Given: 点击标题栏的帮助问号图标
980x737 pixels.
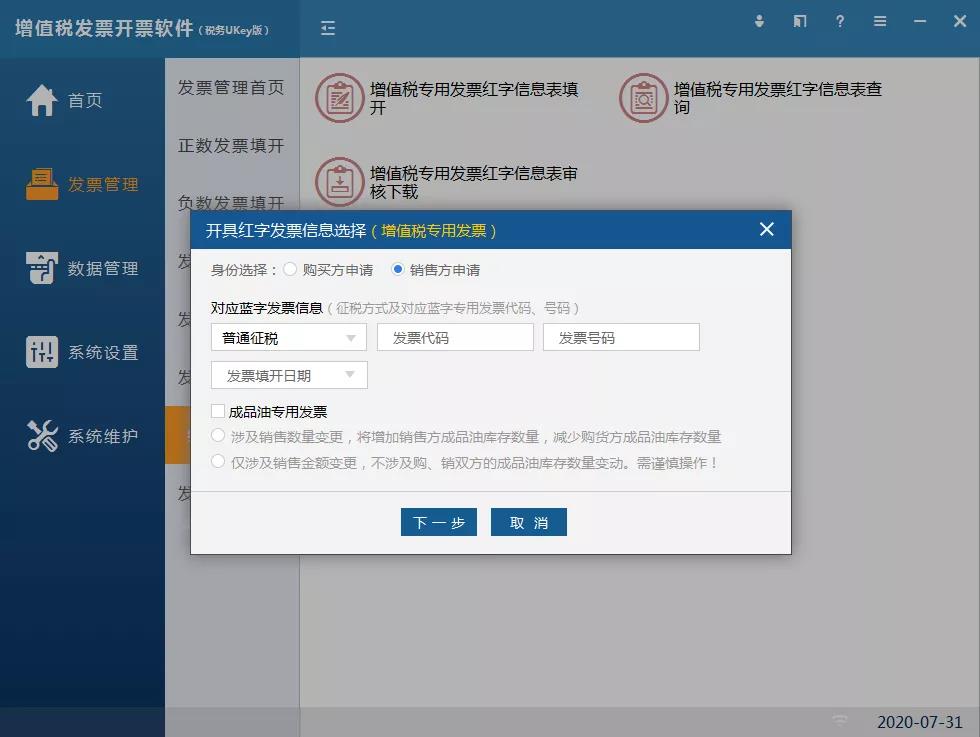Looking at the screenshot, I should 840,21.
